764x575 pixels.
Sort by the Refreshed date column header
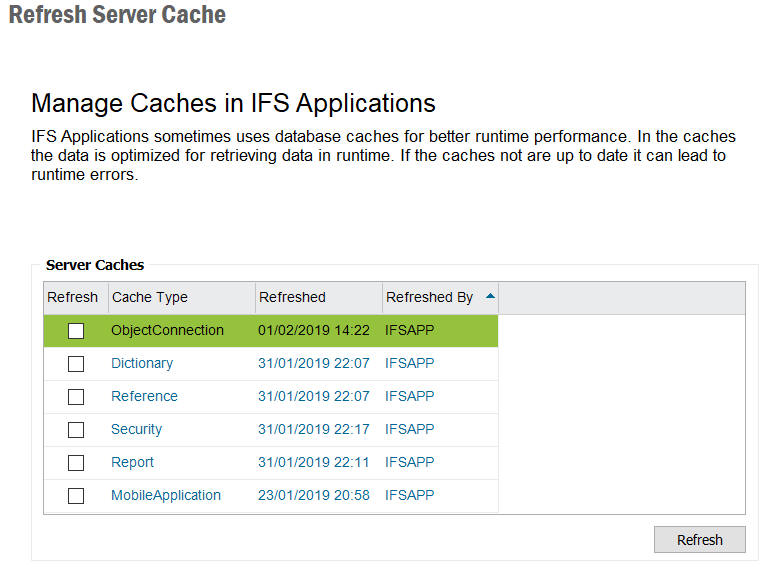click(292, 297)
